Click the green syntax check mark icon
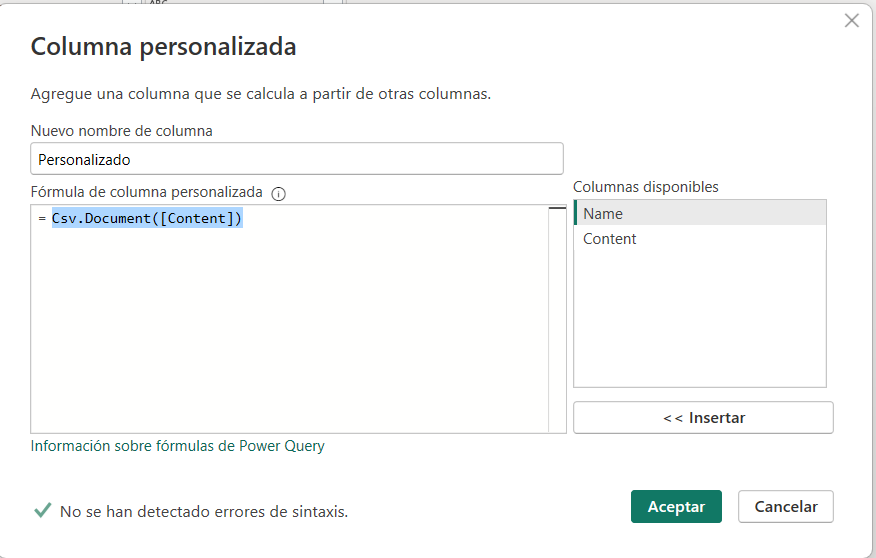The height and width of the screenshot is (558, 876). 43,510
